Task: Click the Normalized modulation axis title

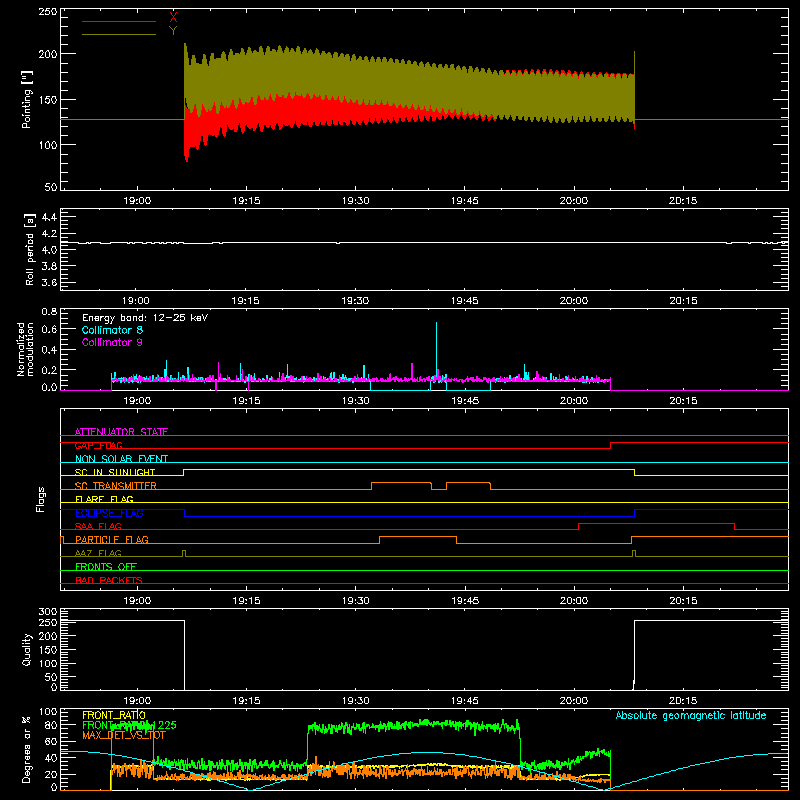Action: 25,349
